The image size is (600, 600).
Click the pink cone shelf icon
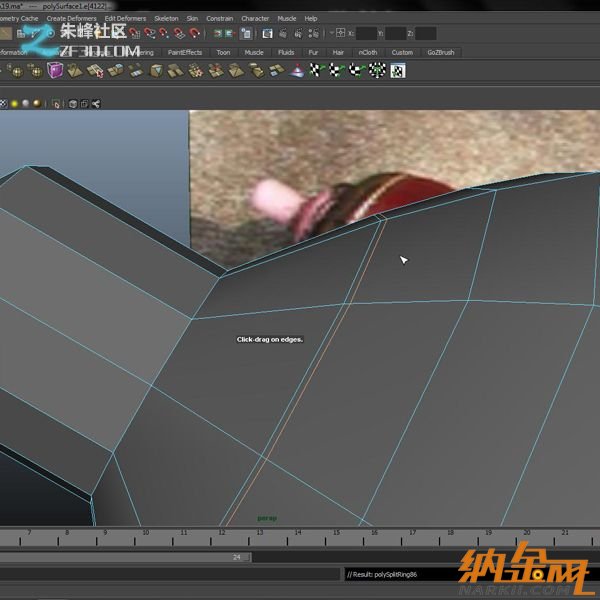click(x=297, y=70)
